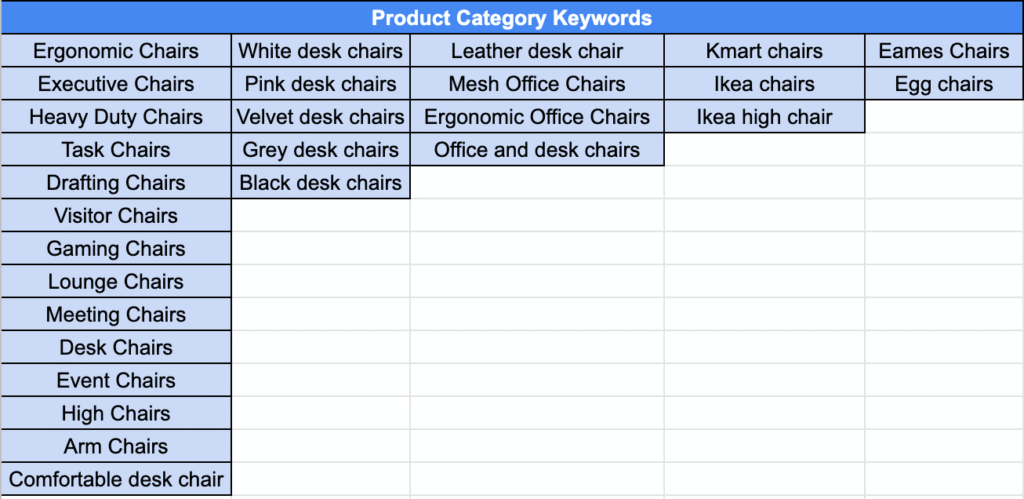The height and width of the screenshot is (499, 1024).
Task: Select the Office and desk chairs cell
Action: (537, 150)
